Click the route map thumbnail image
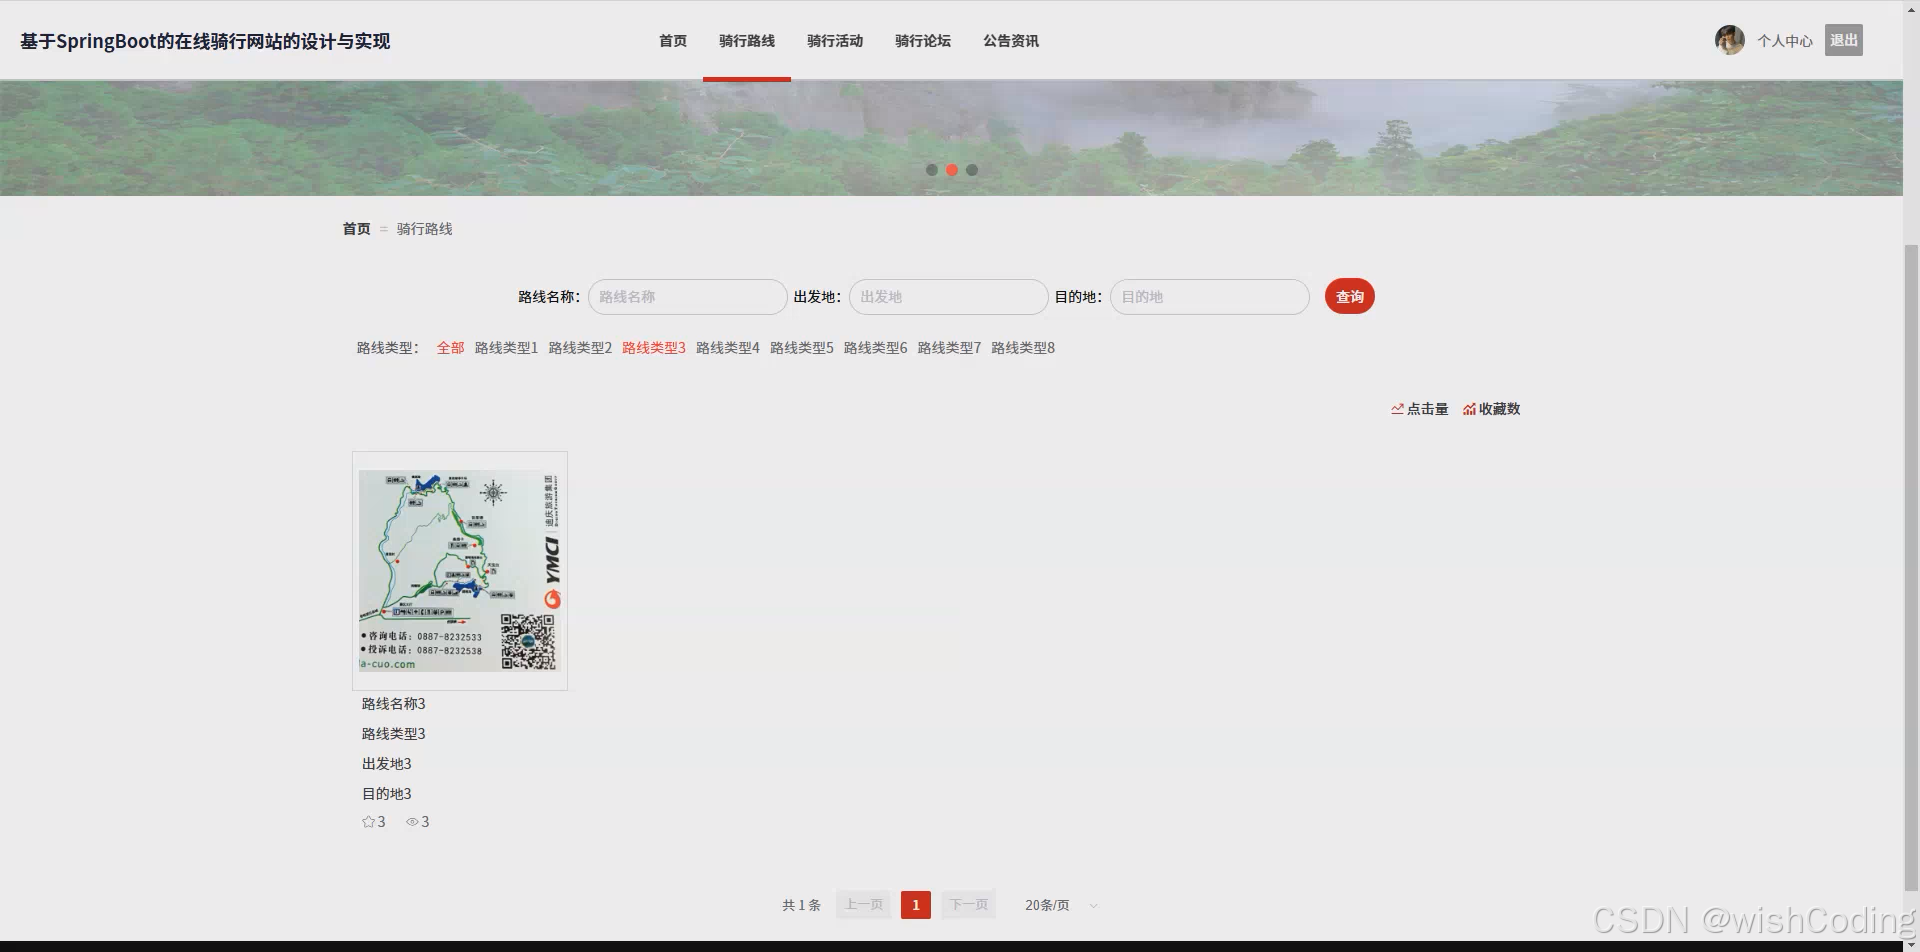 pos(459,569)
